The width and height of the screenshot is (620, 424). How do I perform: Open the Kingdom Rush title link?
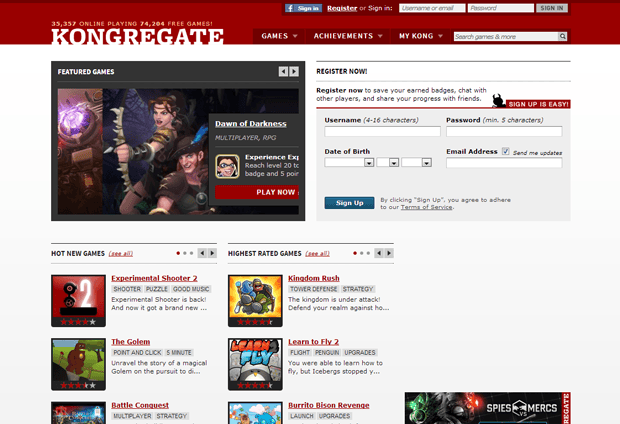pos(314,278)
